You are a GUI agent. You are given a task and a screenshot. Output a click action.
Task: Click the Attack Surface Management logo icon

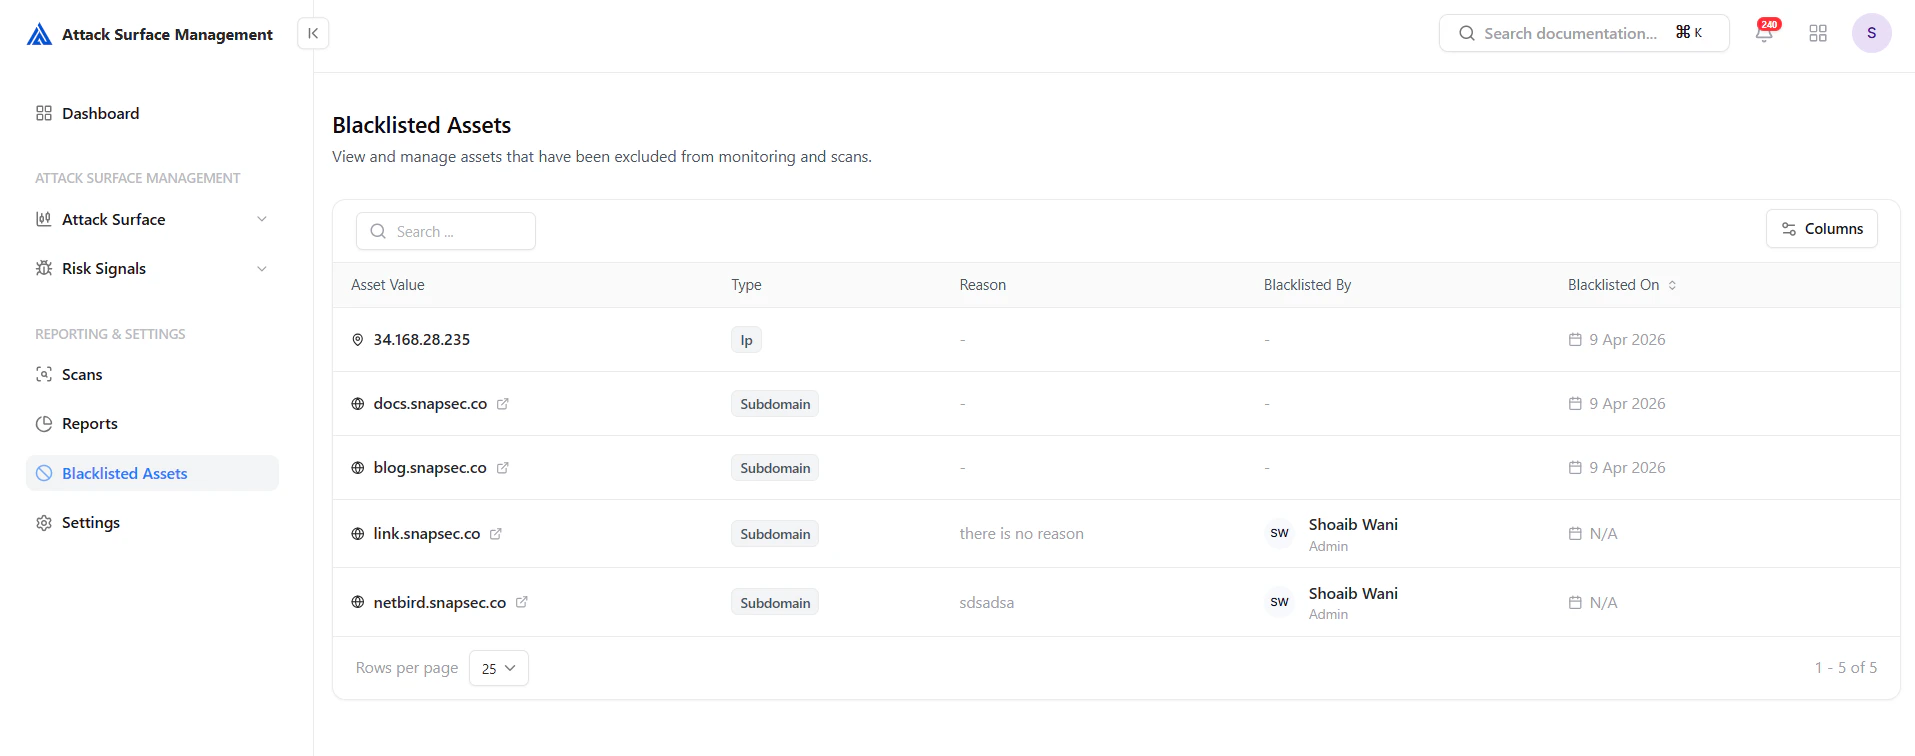[39, 34]
